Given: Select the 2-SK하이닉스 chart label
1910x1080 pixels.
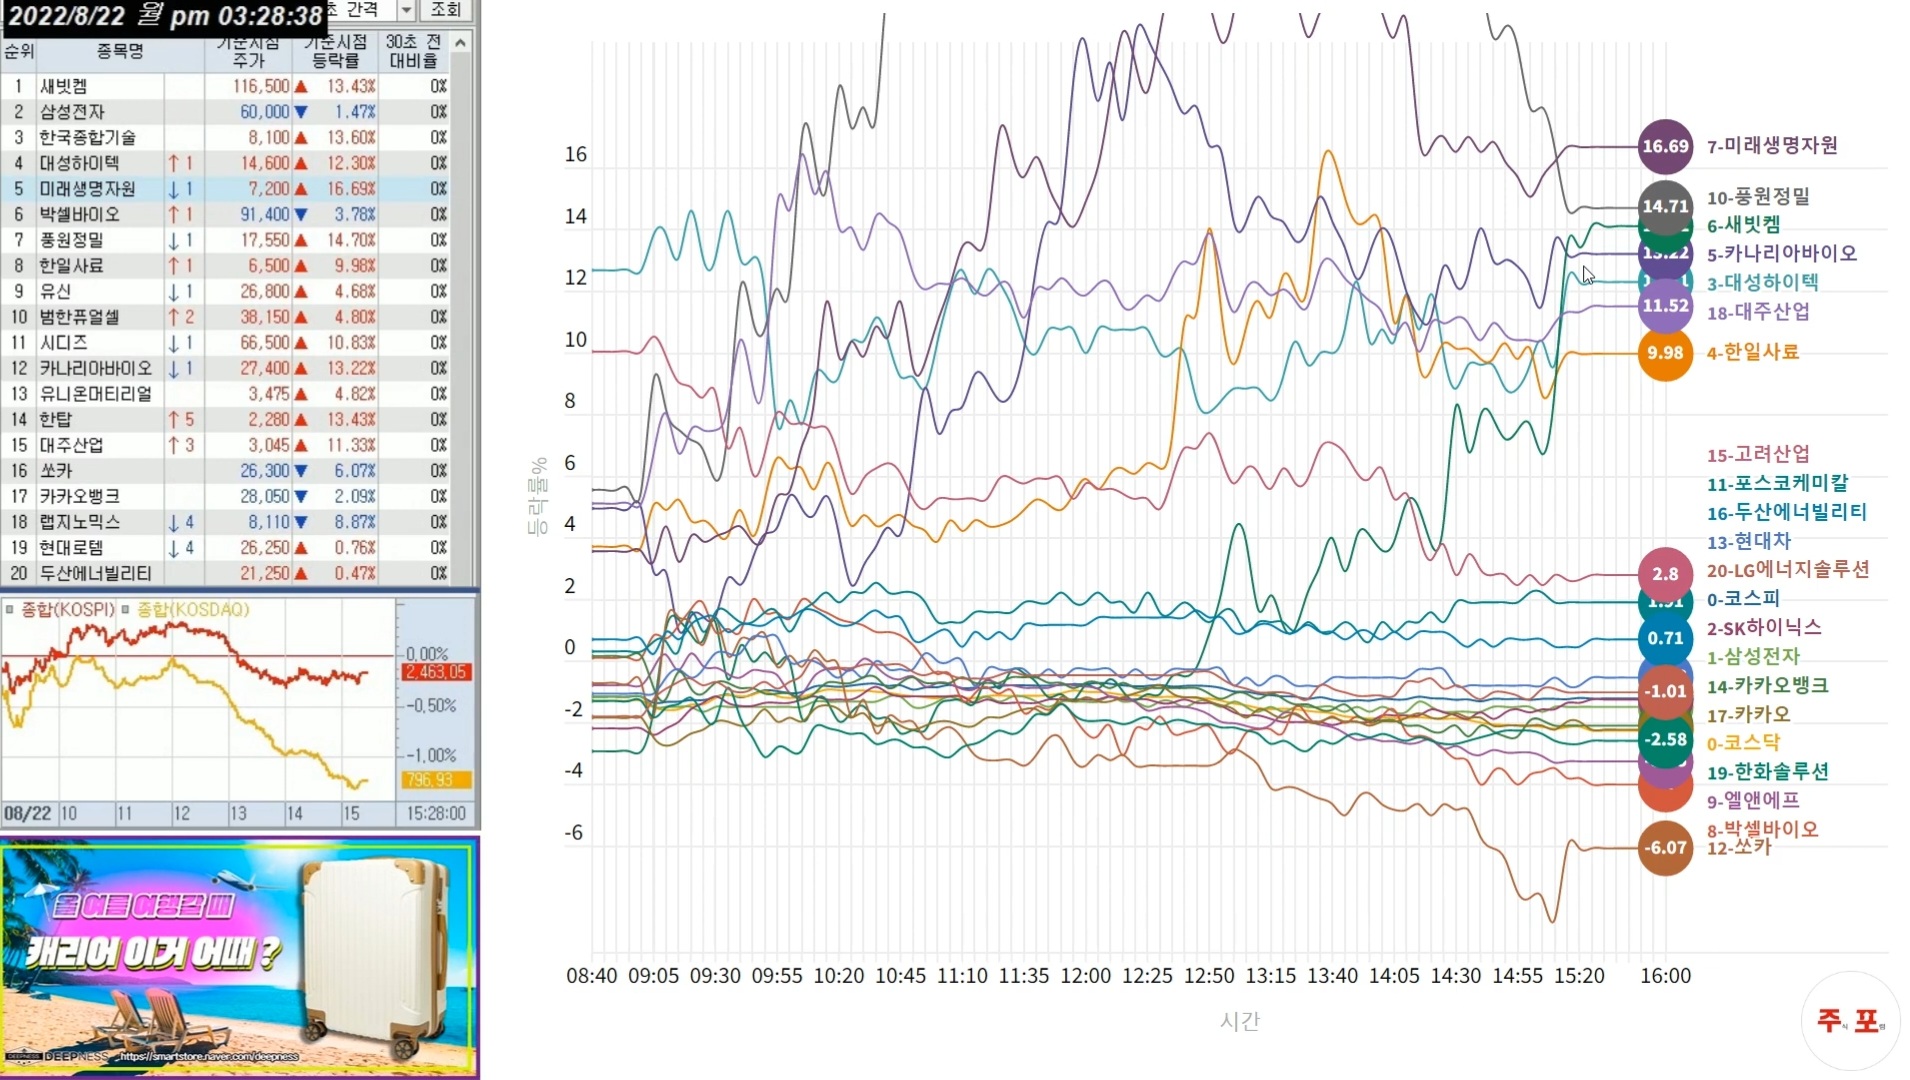Looking at the screenshot, I should tap(1764, 628).
